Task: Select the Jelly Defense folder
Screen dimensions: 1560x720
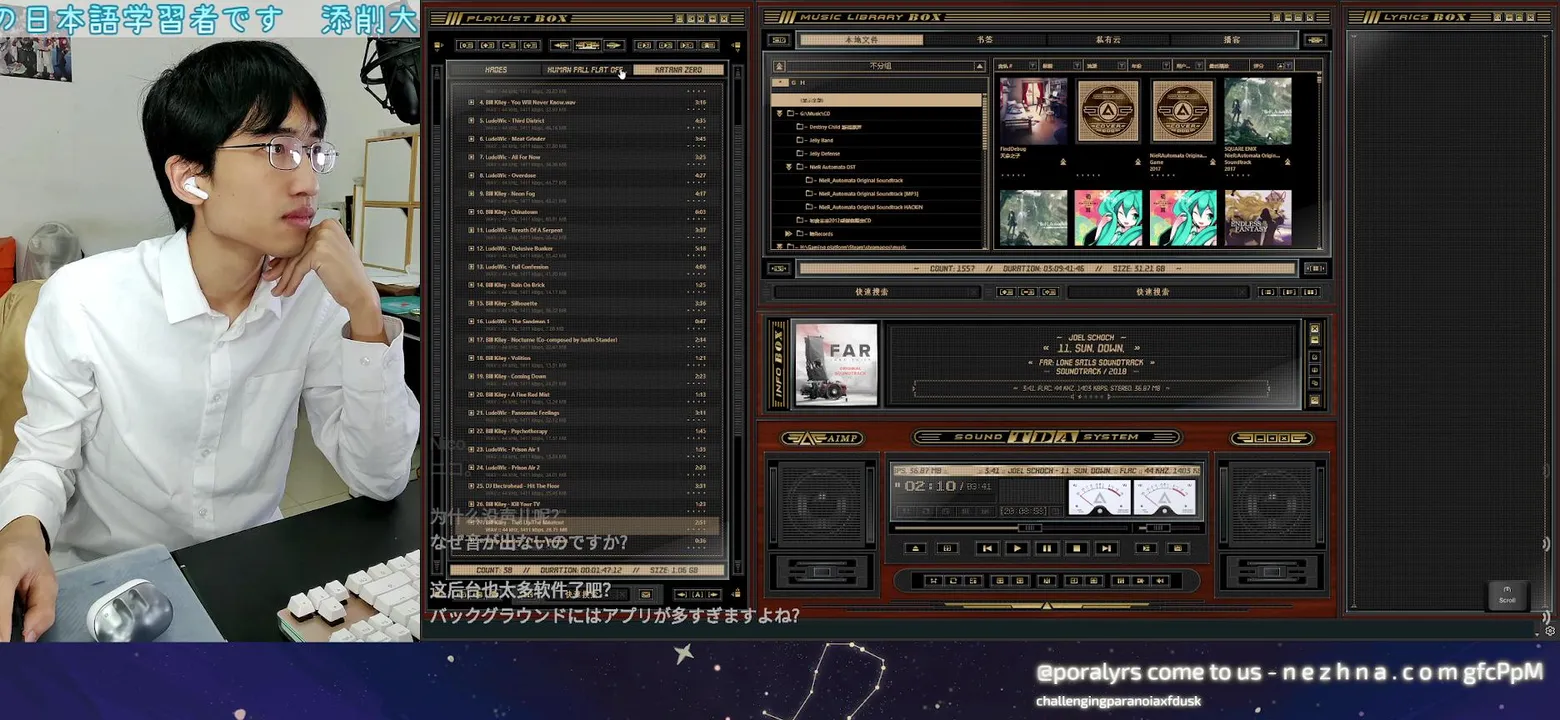Action: click(824, 154)
